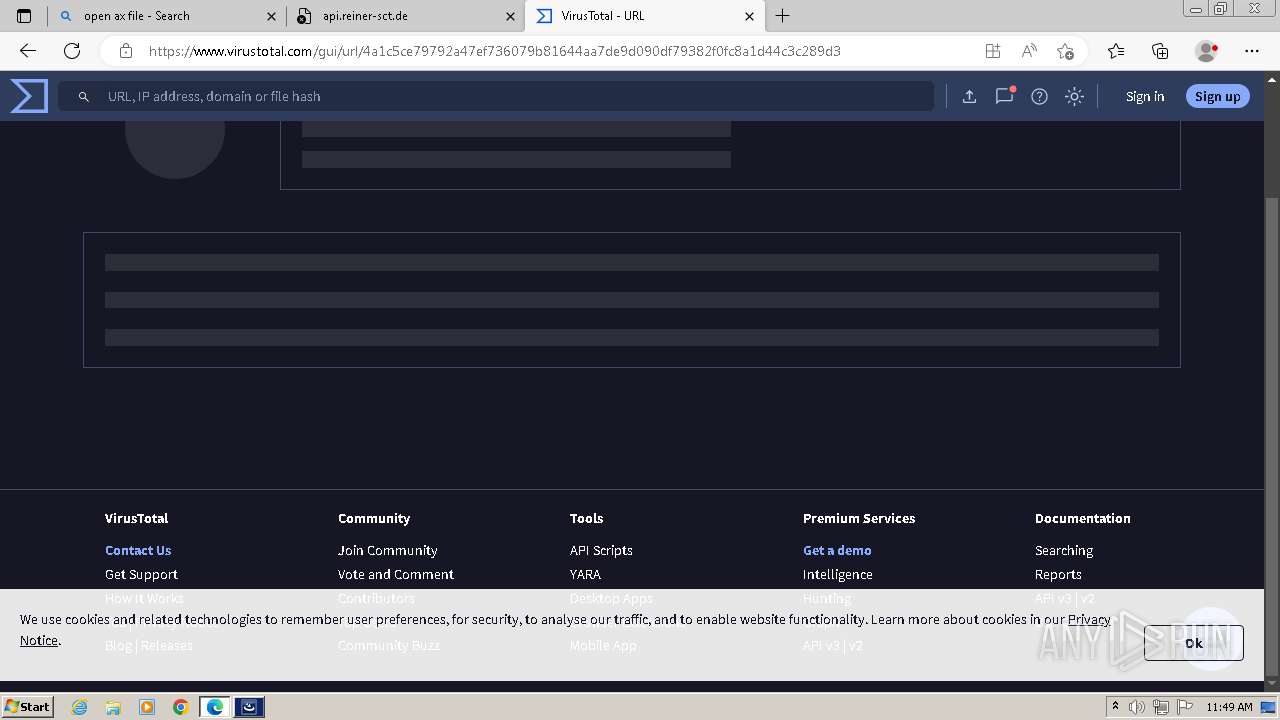Viewport: 1280px width, 720px height.
Task: Open the API Scripts link
Action: point(601,550)
